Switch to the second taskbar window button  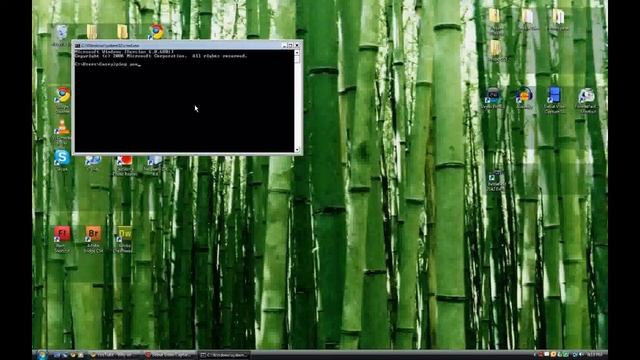tap(170, 355)
